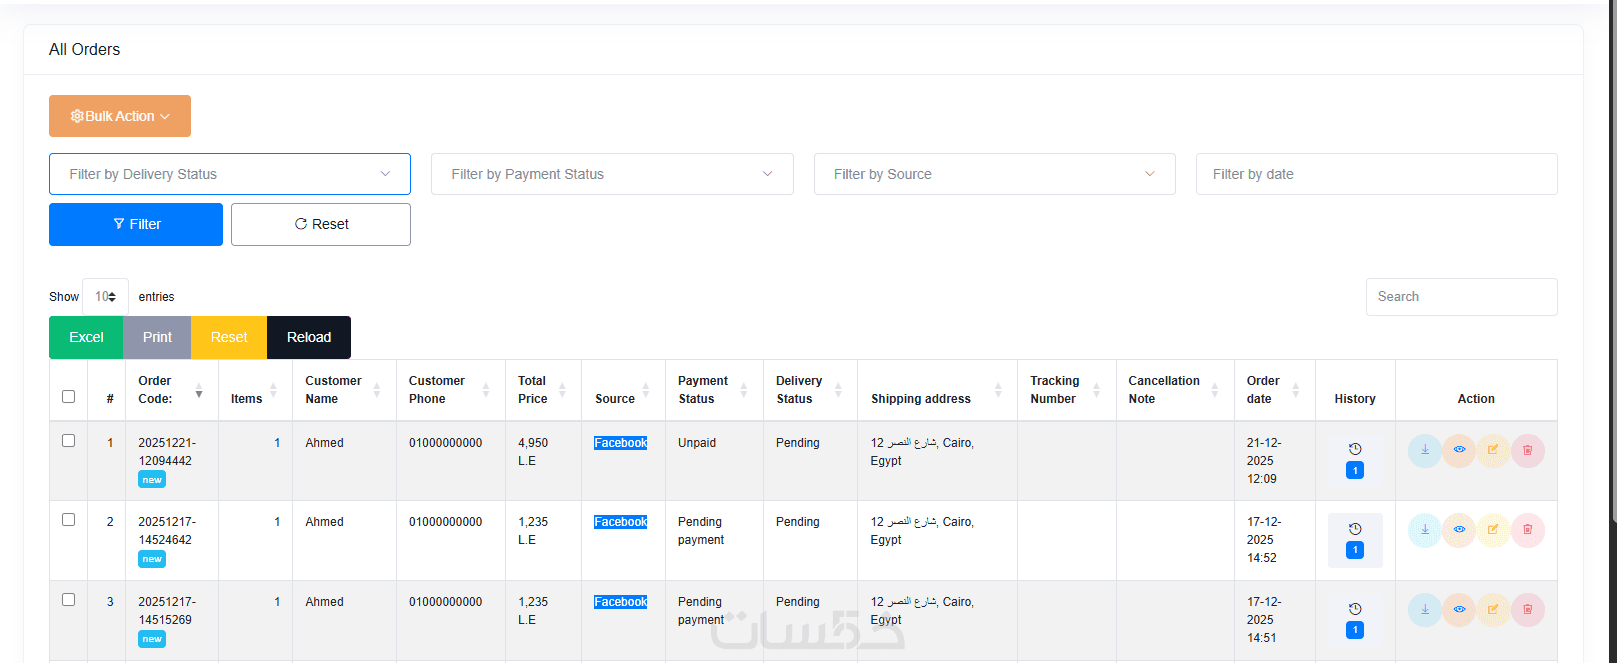
Task: Expand Filter by Payment Status dropdown
Action: (611, 174)
